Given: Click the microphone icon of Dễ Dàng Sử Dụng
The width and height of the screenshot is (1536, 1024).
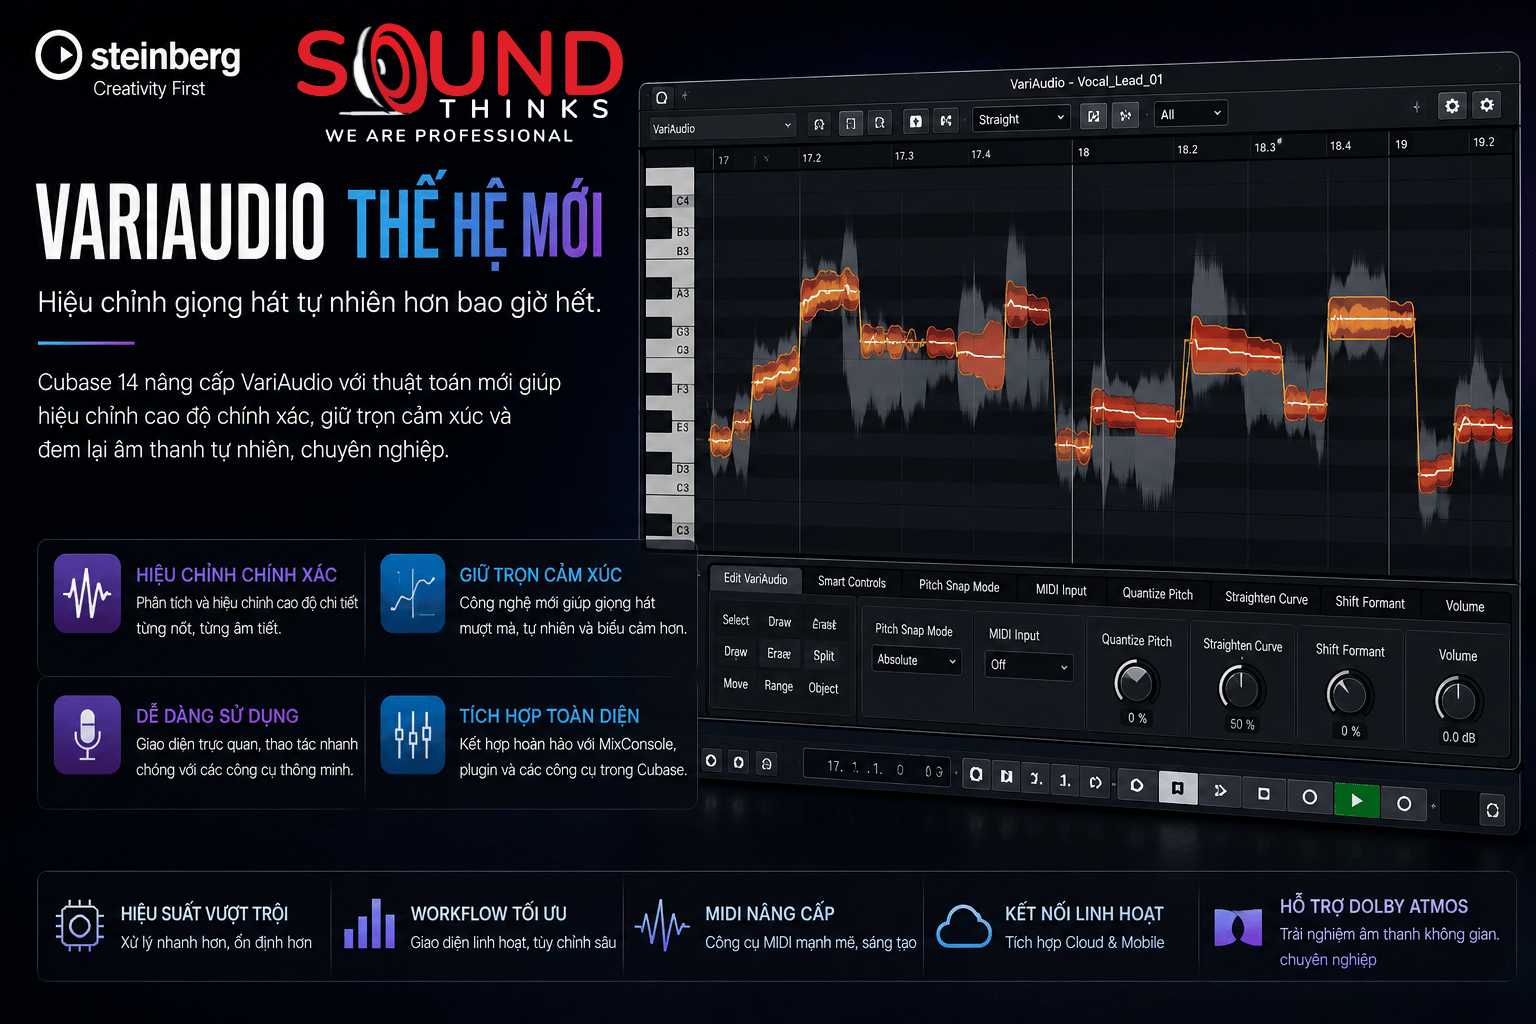Looking at the screenshot, I should [x=87, y=735].
